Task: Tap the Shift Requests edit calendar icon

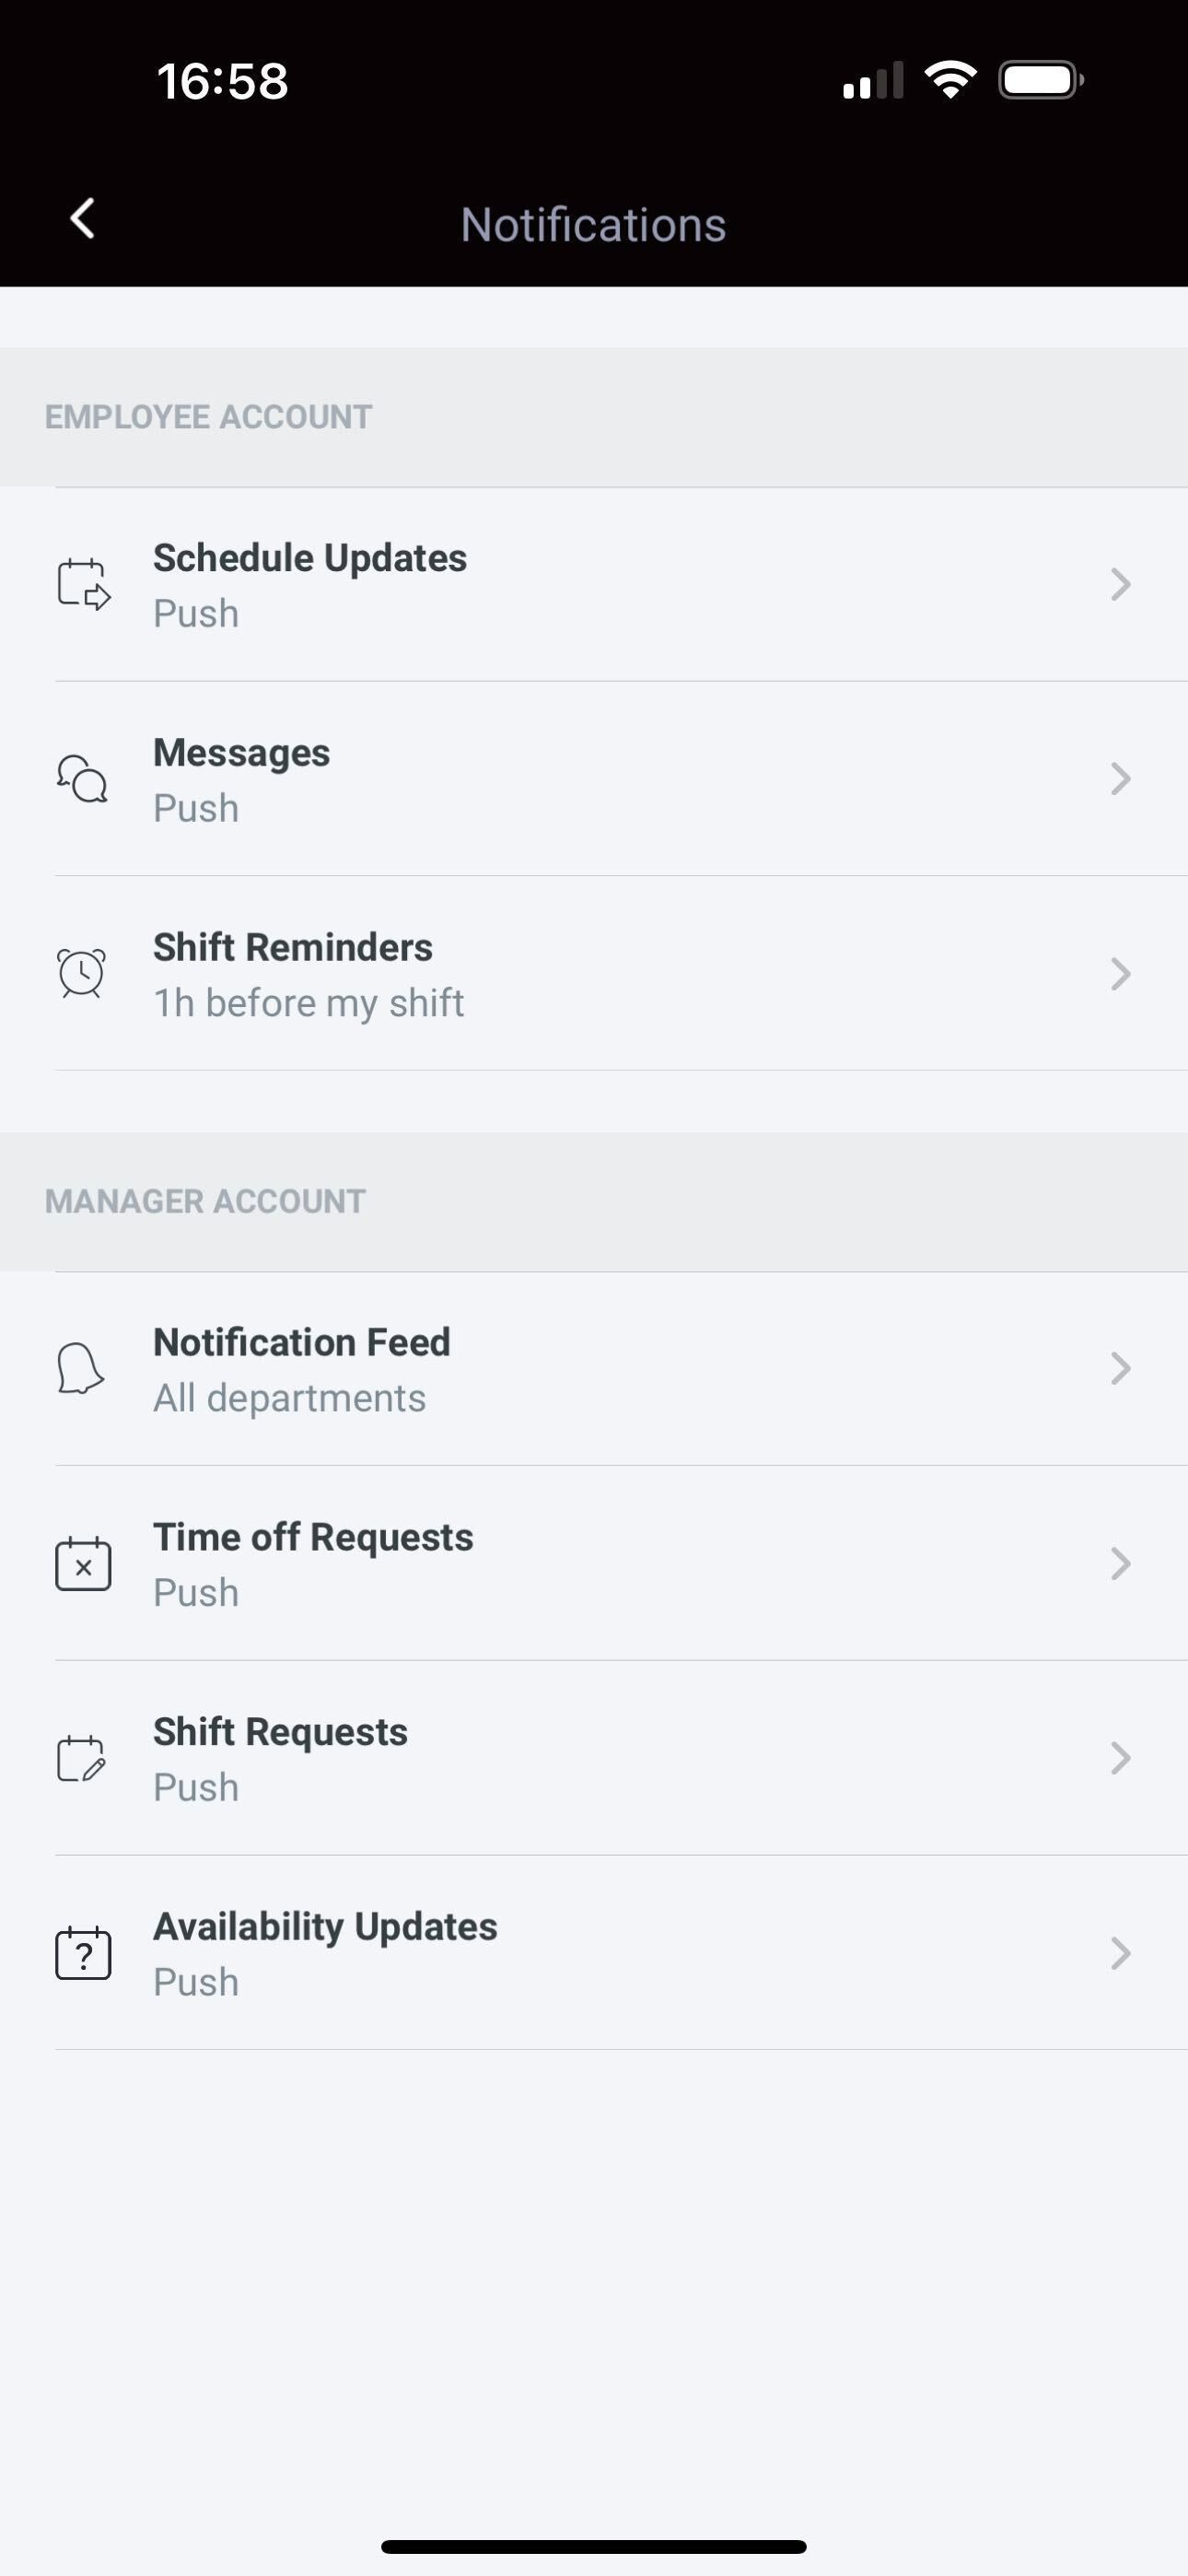Action: tap(82, 1758)
